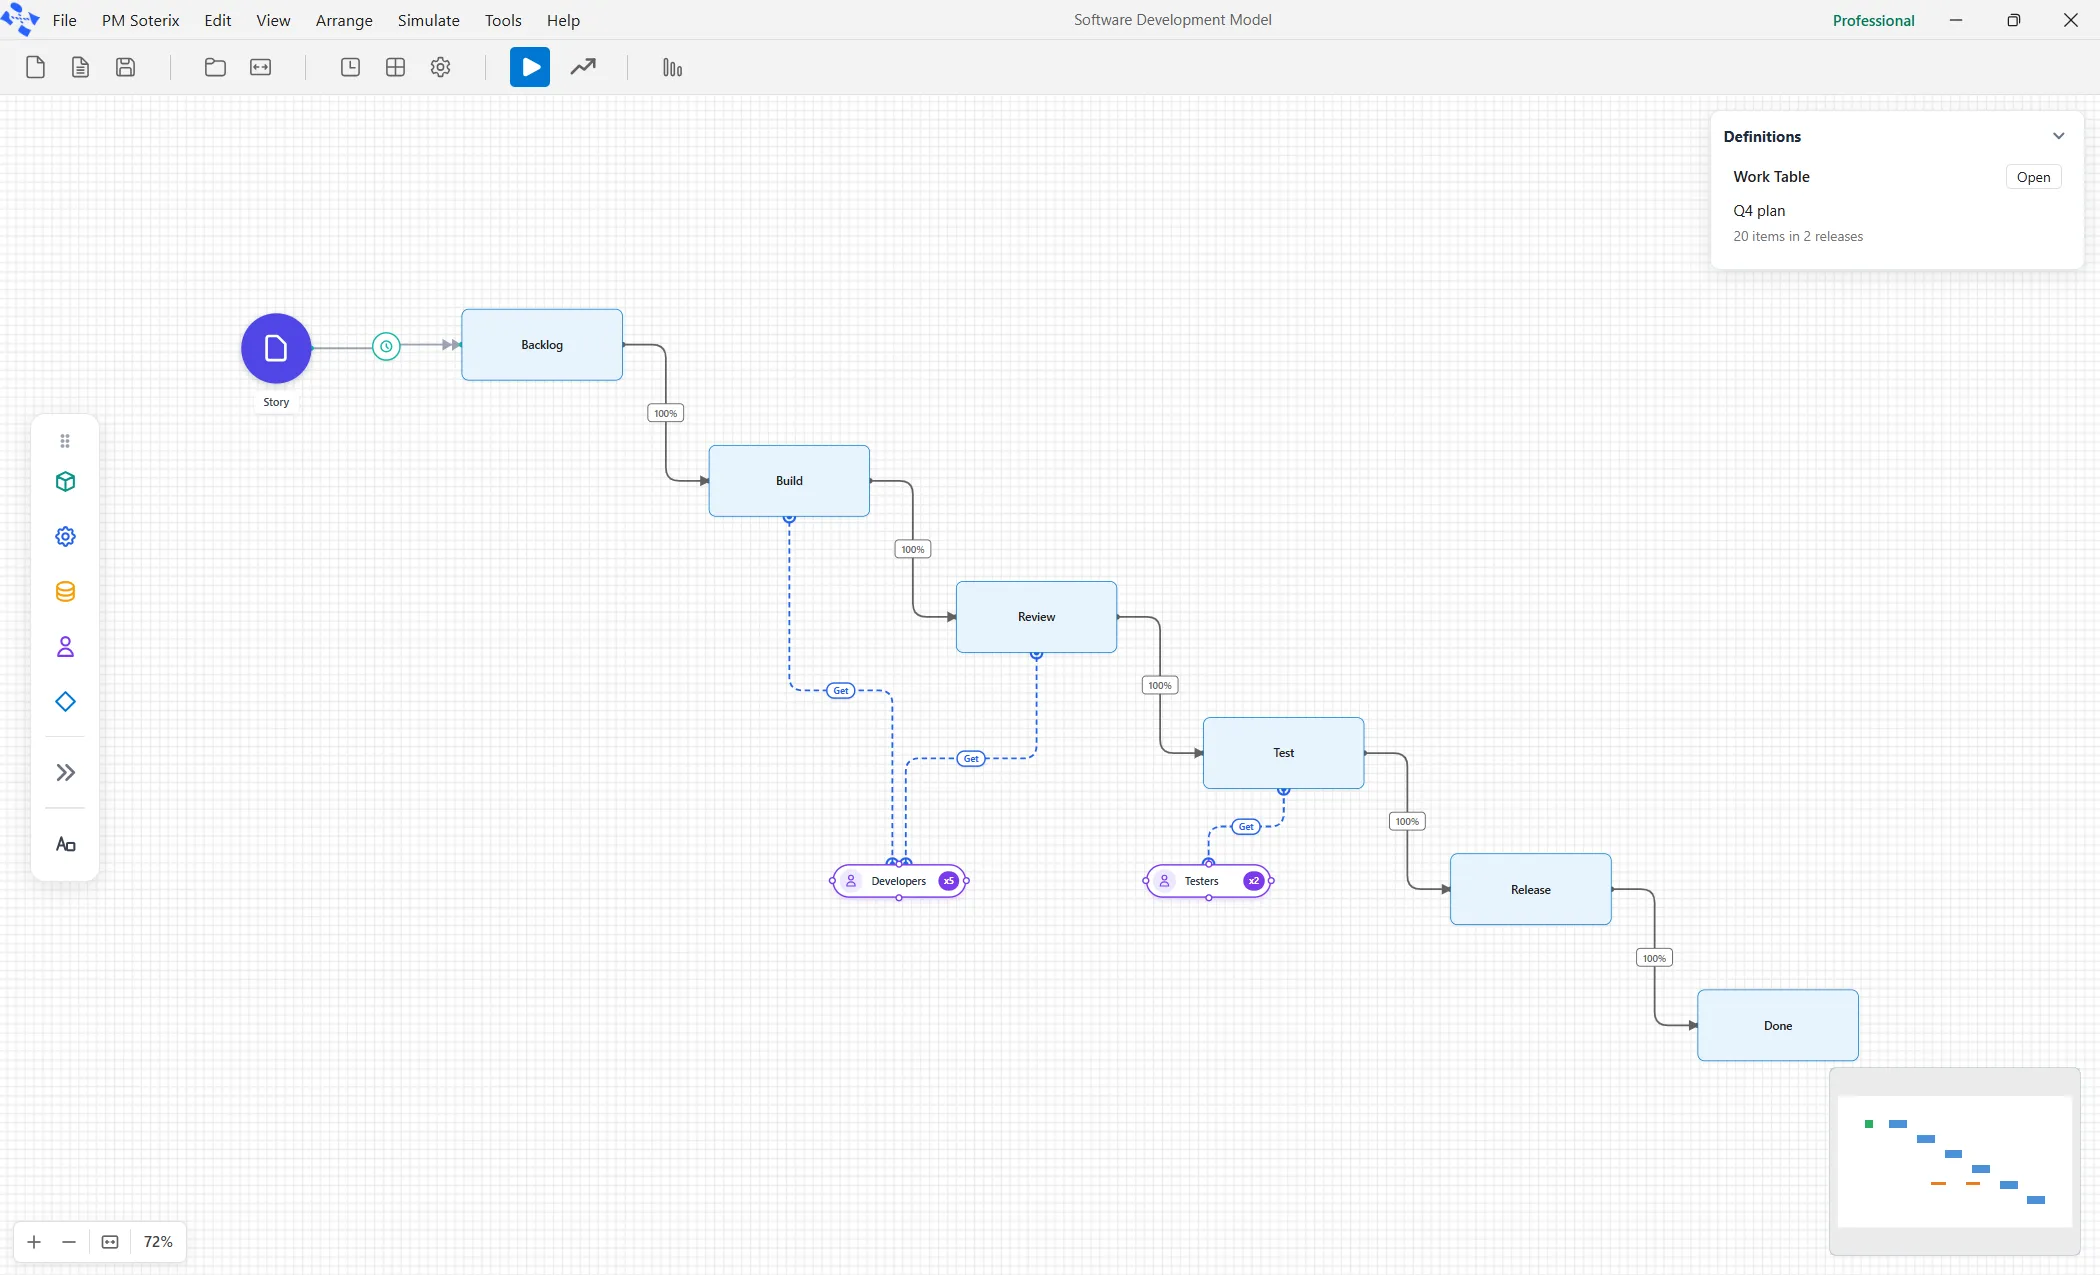Open the gear settings icon in toolbar

pos(440,67)
